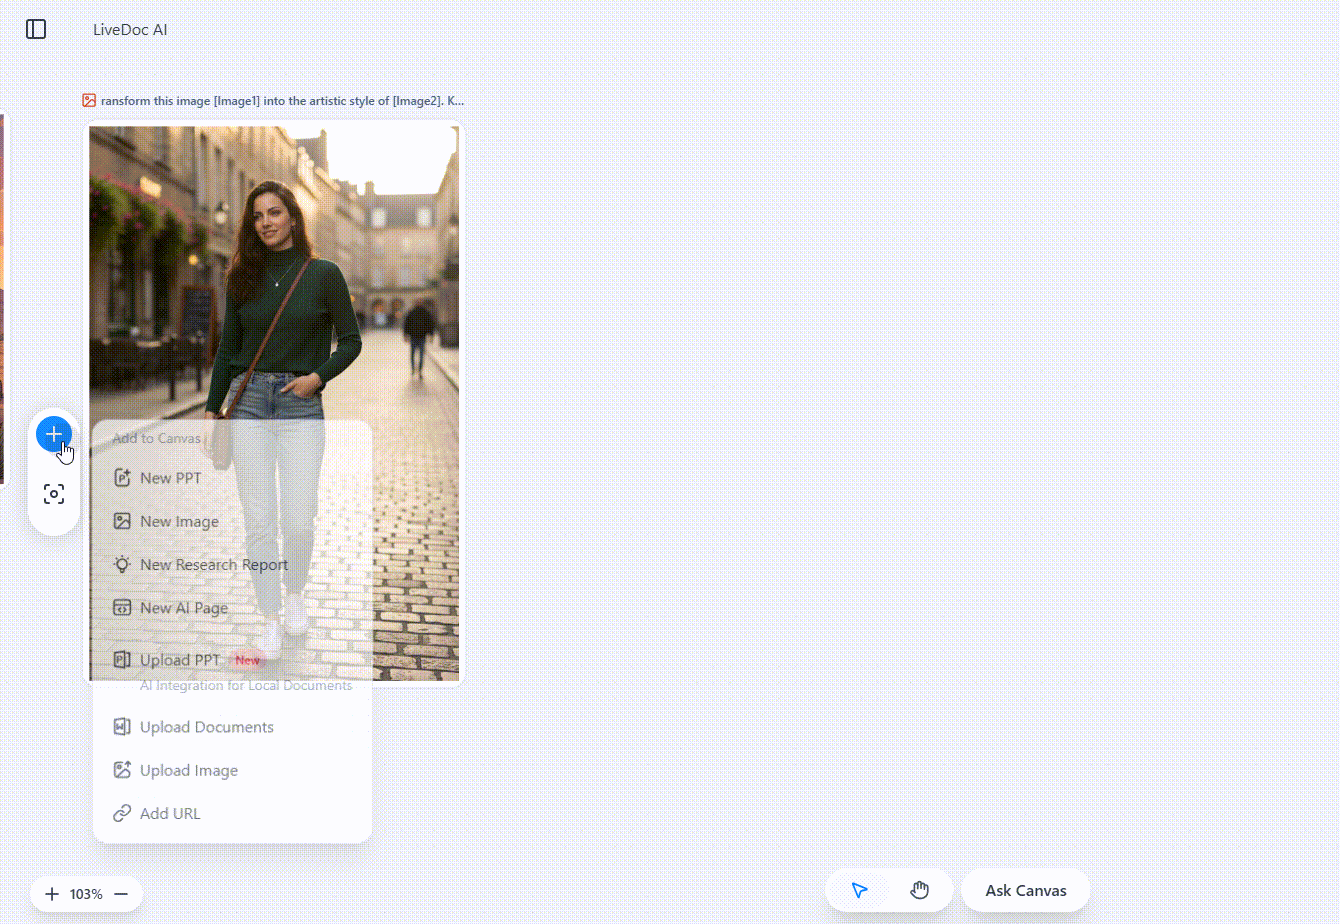Select the arrow pointer tool
Viewport: 1340px width, 924px height.
(858, 889)
